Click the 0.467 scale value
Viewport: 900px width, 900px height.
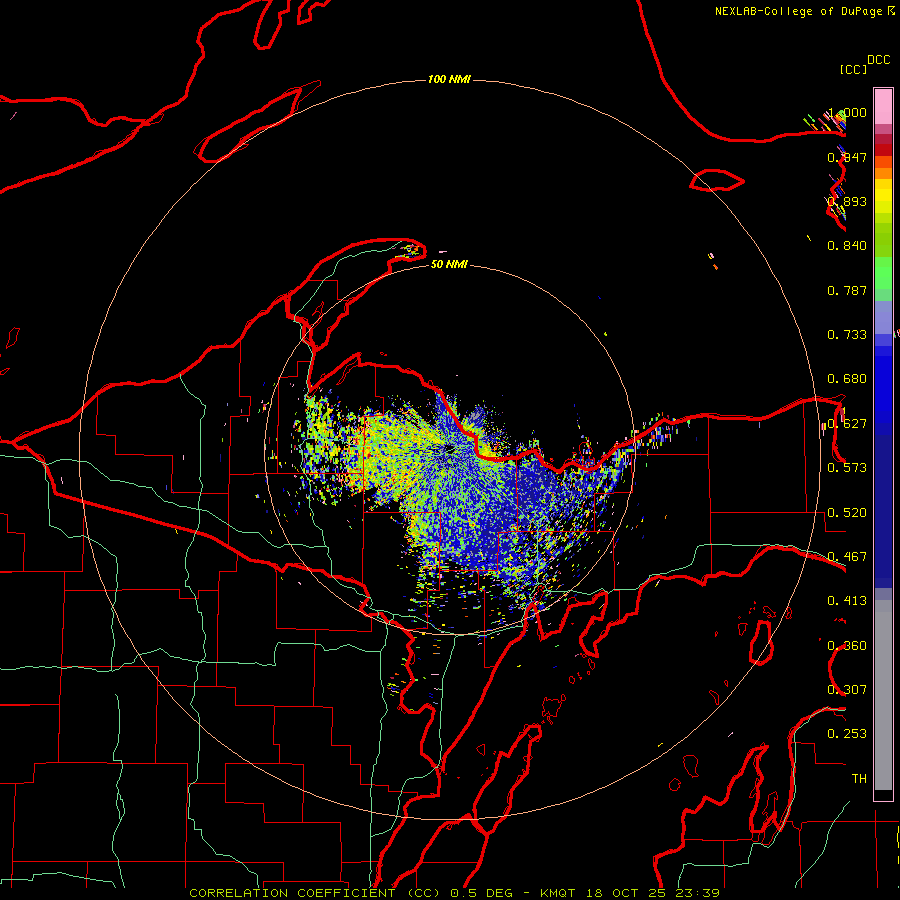(847, 557)
